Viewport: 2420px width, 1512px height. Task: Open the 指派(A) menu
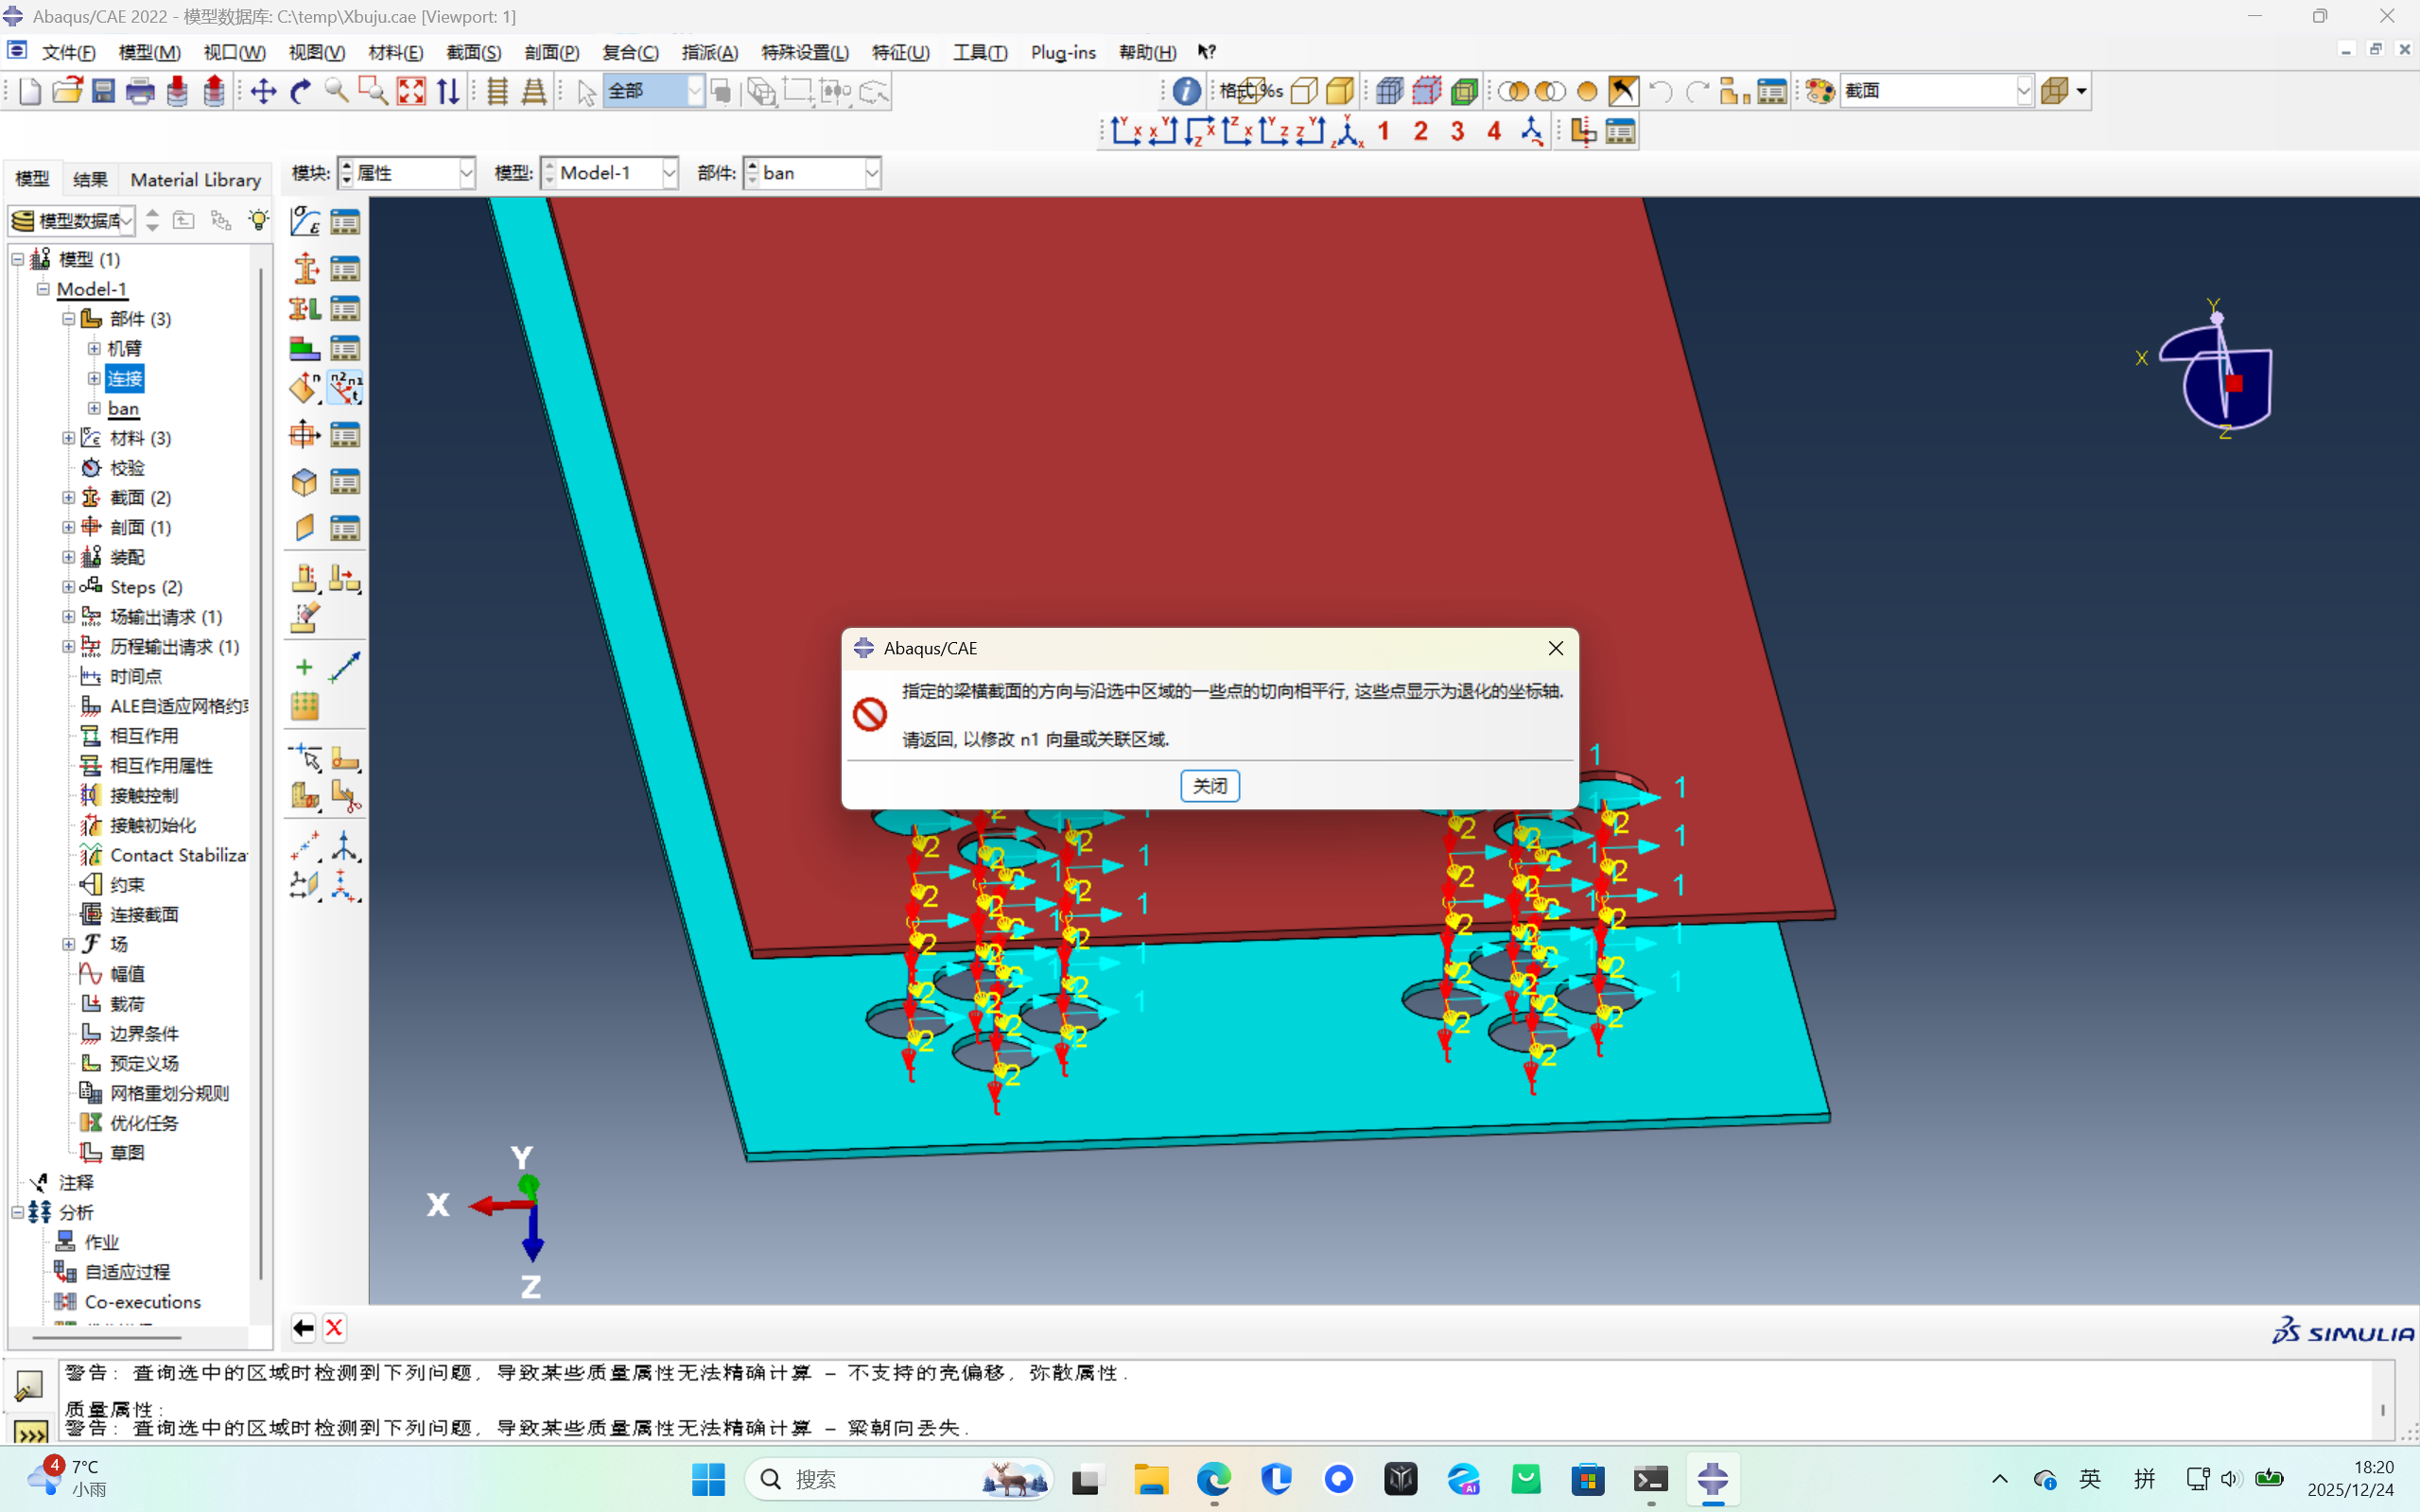click(x=709, y=52)
